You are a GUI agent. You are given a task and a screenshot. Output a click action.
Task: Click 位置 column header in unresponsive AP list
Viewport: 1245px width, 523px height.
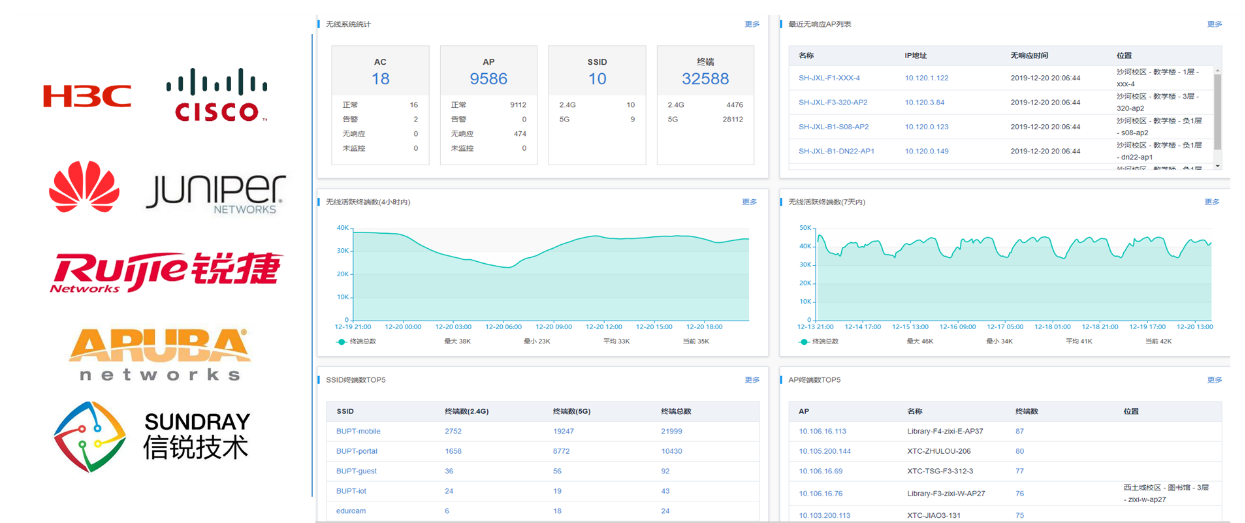pyautogui.click(x=1124, y=55)
